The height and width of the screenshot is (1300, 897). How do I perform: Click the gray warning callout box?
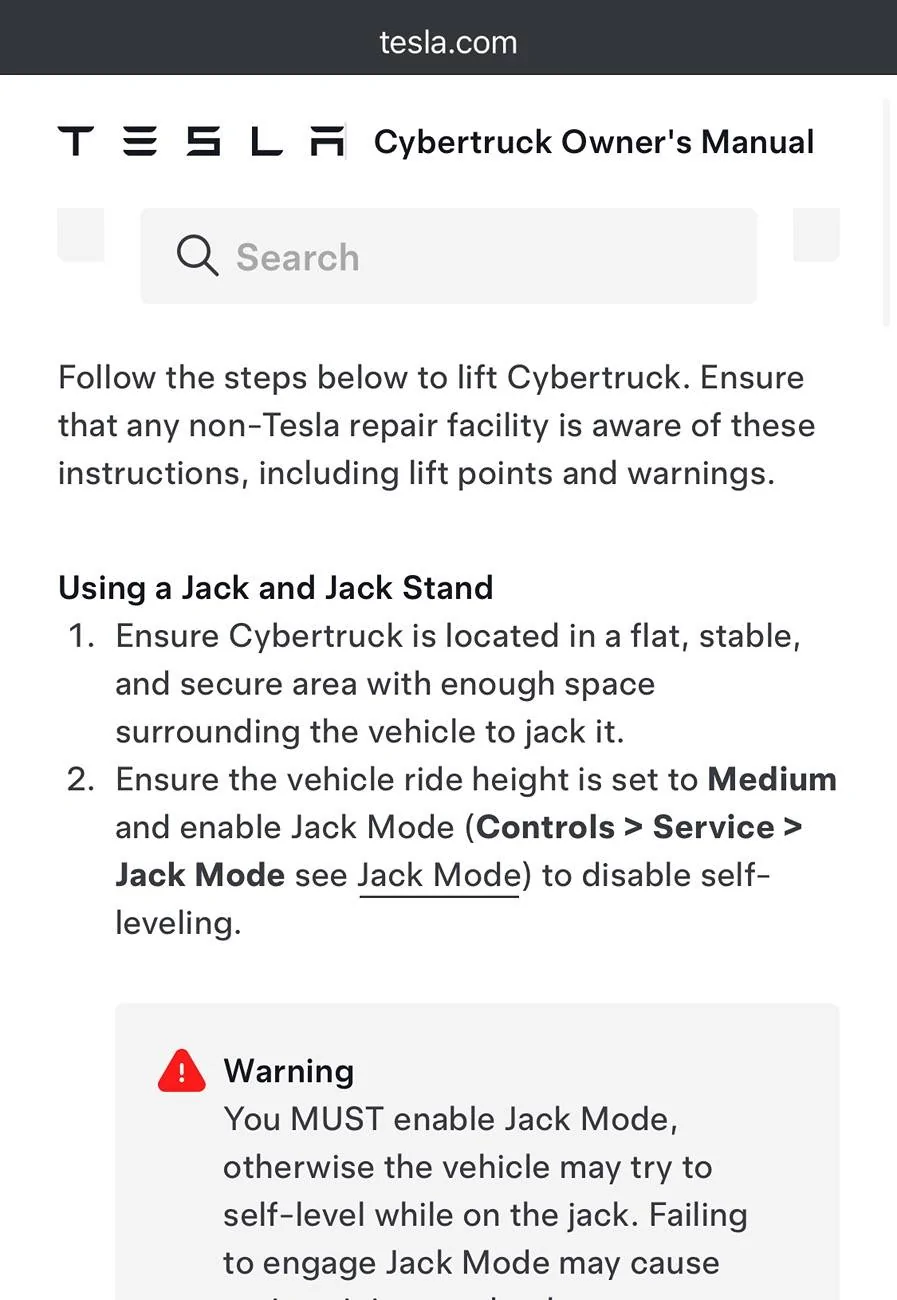click(477, 1152)
